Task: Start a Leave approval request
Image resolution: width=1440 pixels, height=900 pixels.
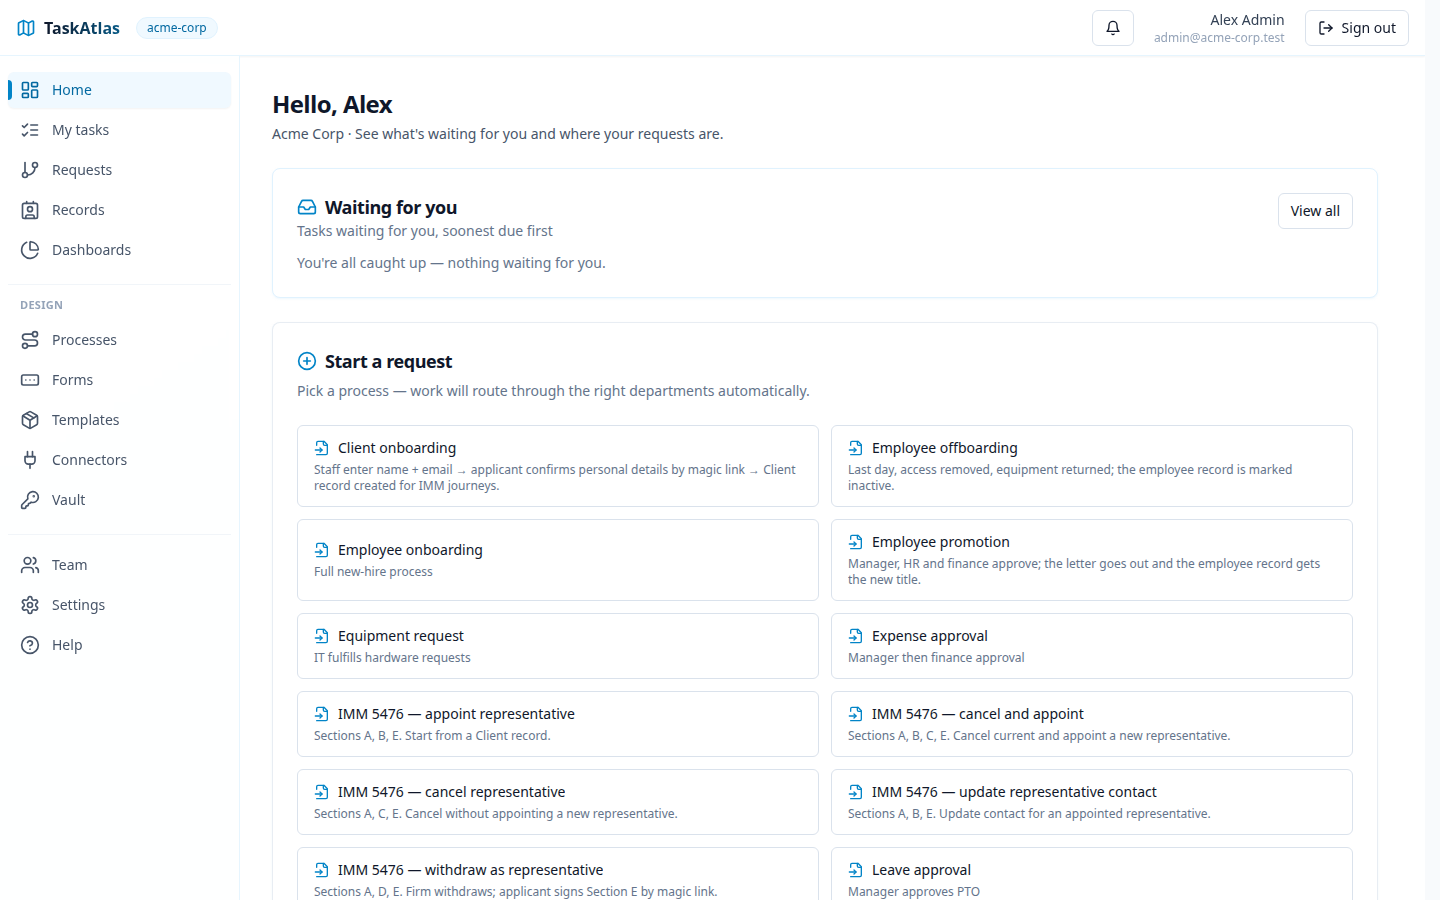Action: (x=1092, y=874)
